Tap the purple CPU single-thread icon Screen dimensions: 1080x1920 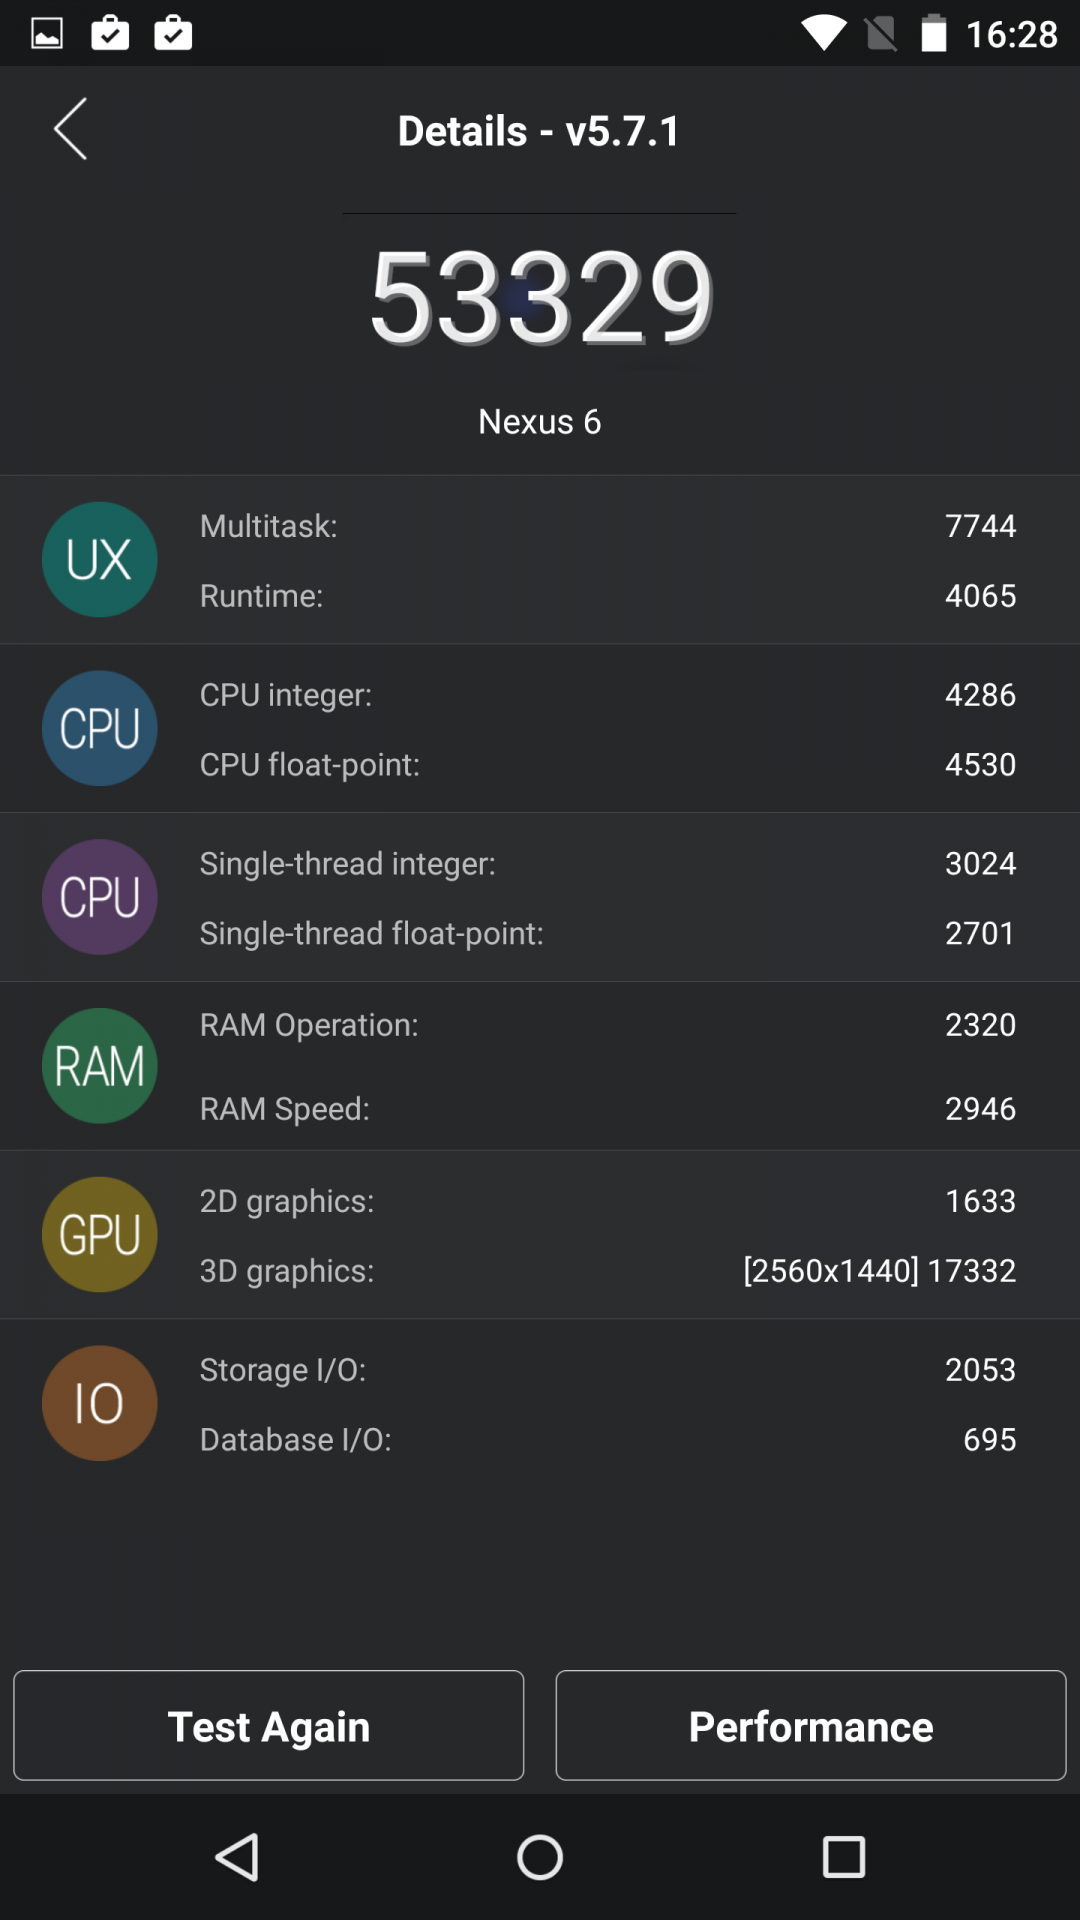(x=99, y=897)
